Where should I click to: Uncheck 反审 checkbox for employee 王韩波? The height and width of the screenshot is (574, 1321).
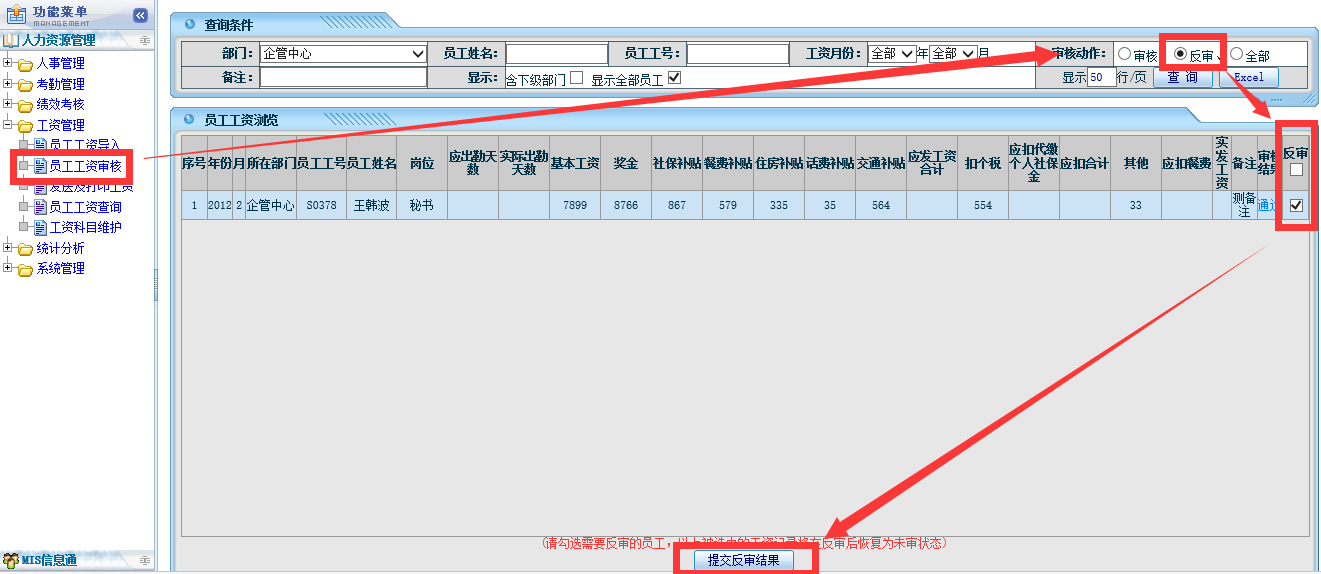click(x=1296, y=205)
